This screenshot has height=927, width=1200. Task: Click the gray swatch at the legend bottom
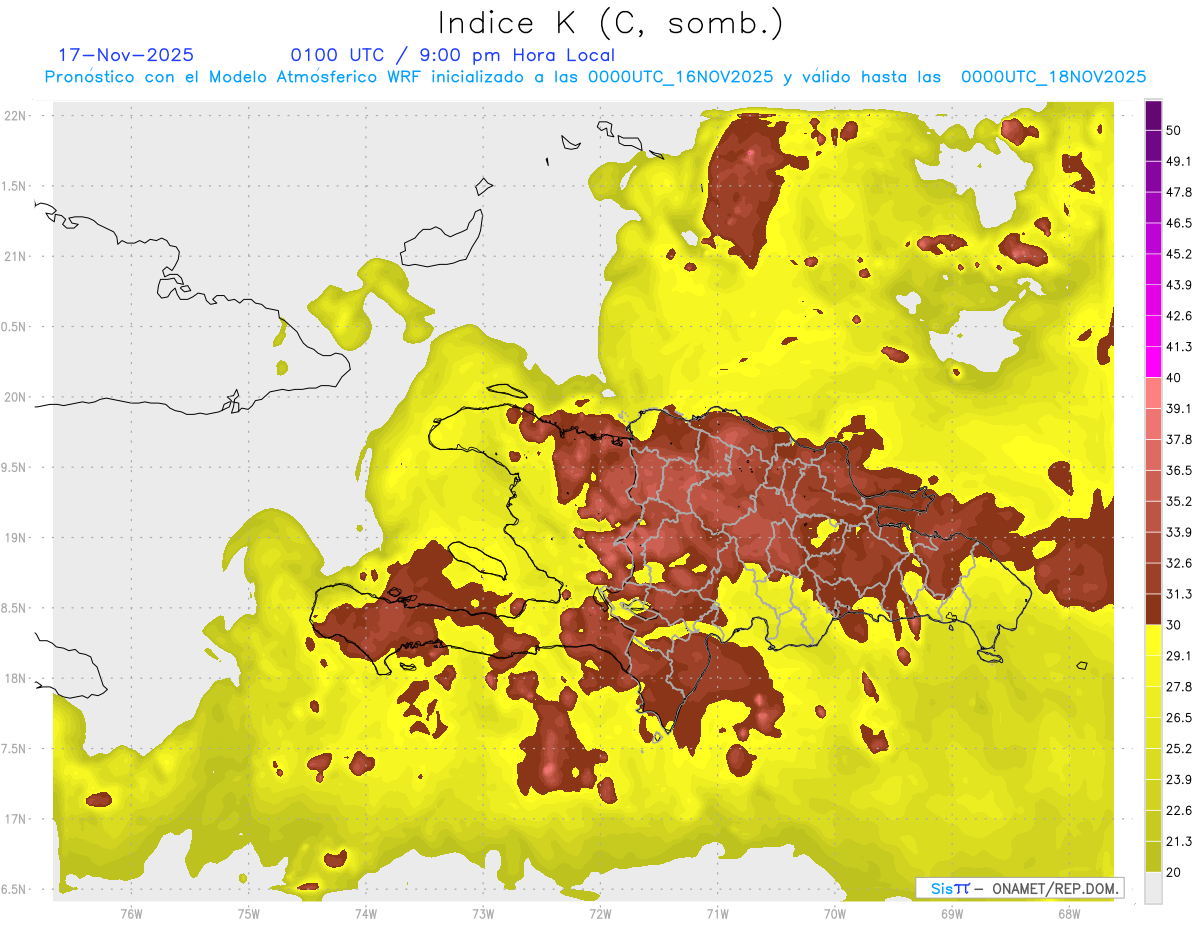(x=1153, y=887)
